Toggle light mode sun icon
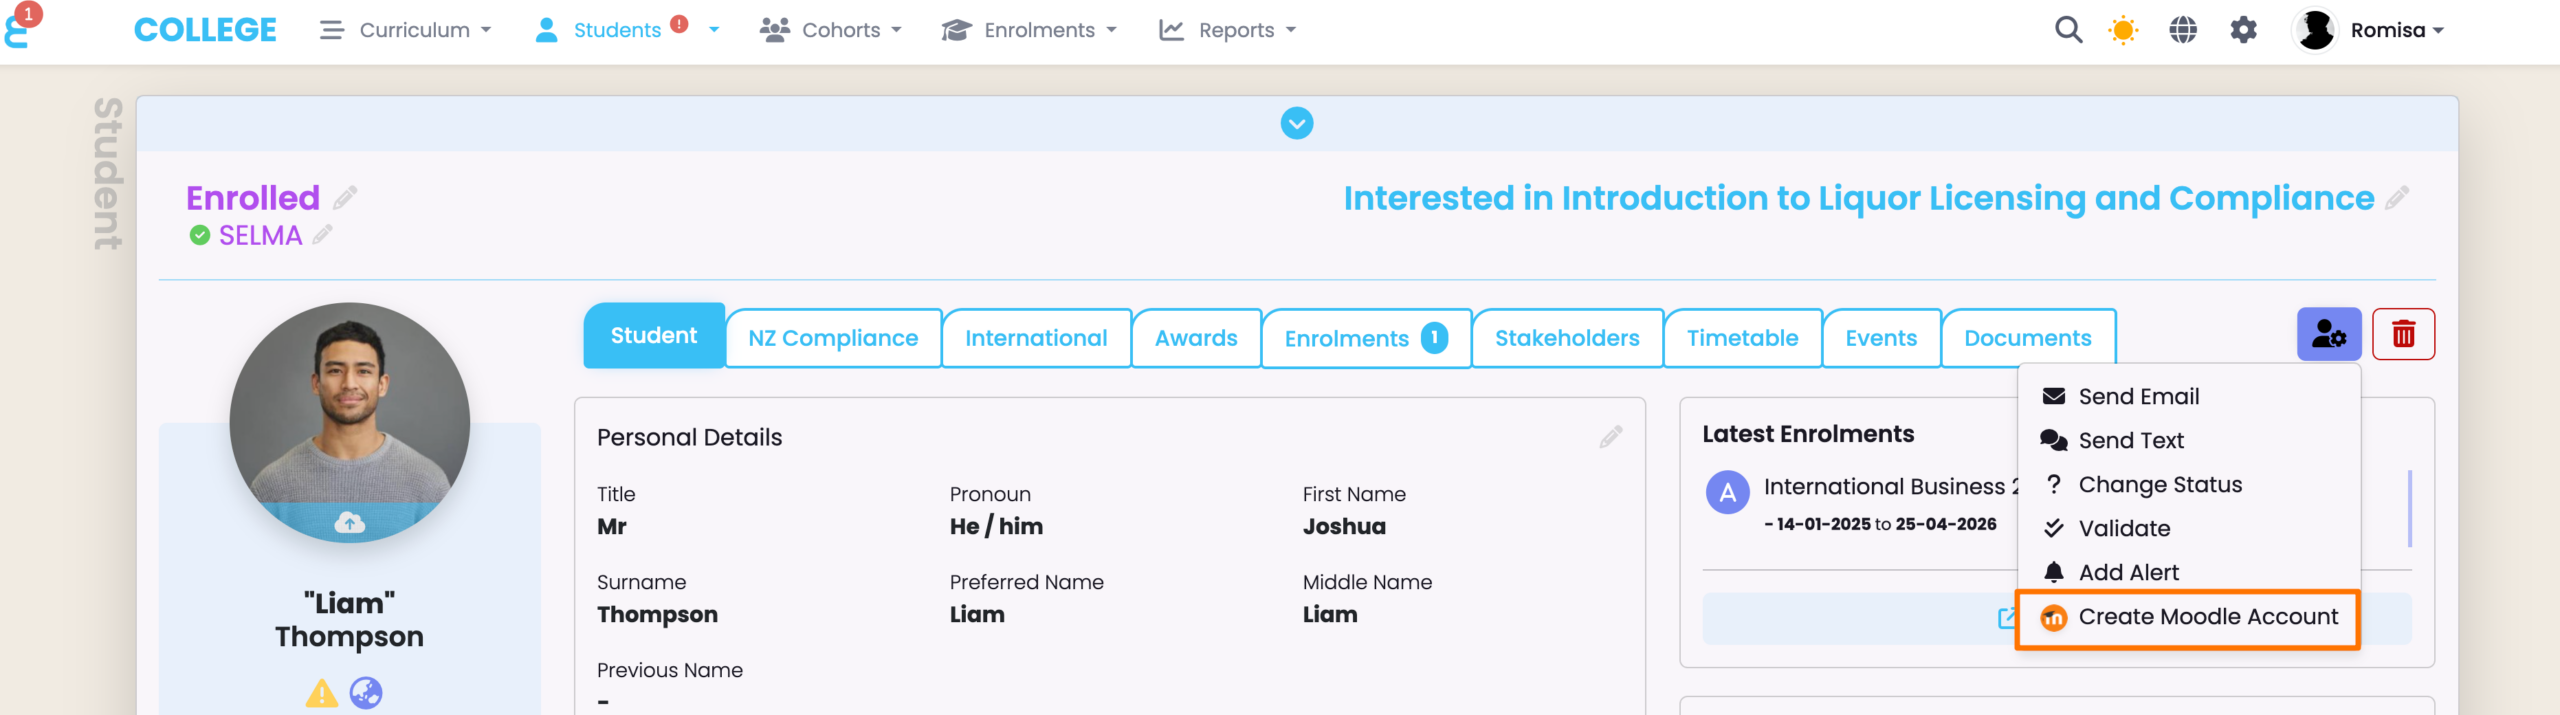This screenshot has height=715, width=2560. 2122,30
